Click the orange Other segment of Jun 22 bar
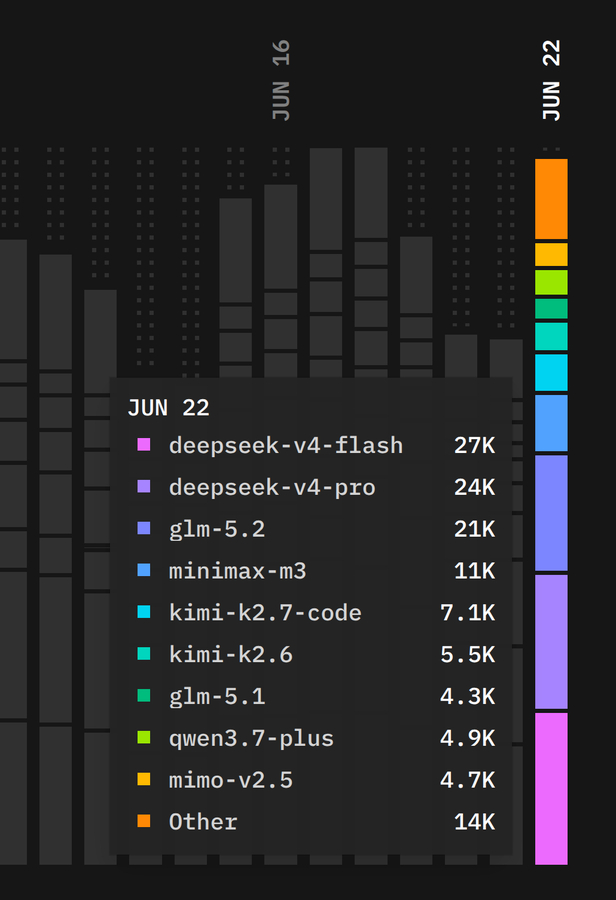 tap(551, 199)
